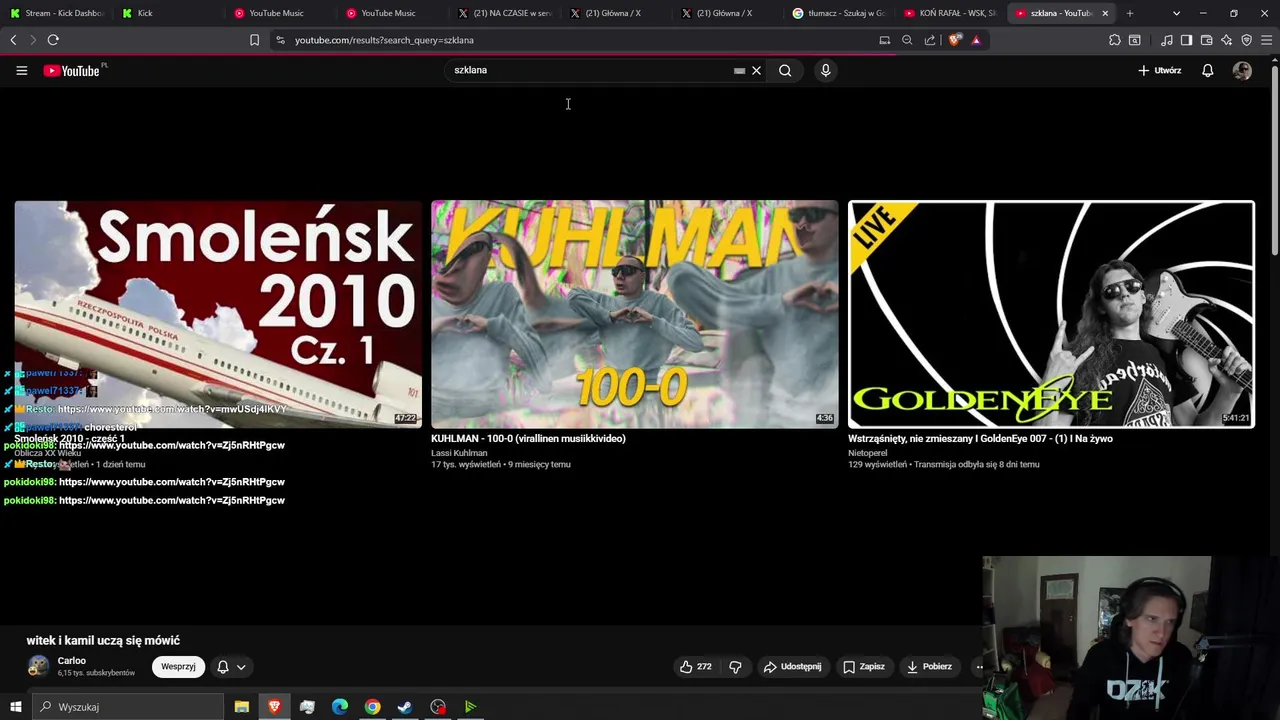
Task: Open Brave Wallet icon
Action: tap(1206, 40)
